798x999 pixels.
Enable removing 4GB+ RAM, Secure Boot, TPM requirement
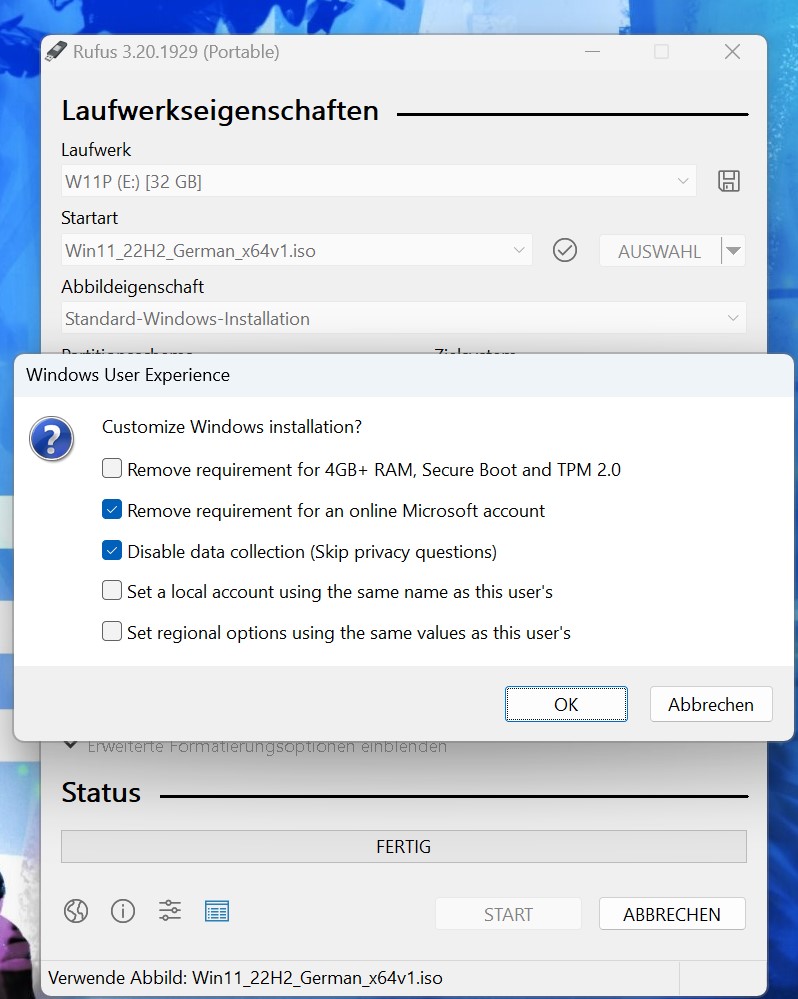[x=112, y=469]
